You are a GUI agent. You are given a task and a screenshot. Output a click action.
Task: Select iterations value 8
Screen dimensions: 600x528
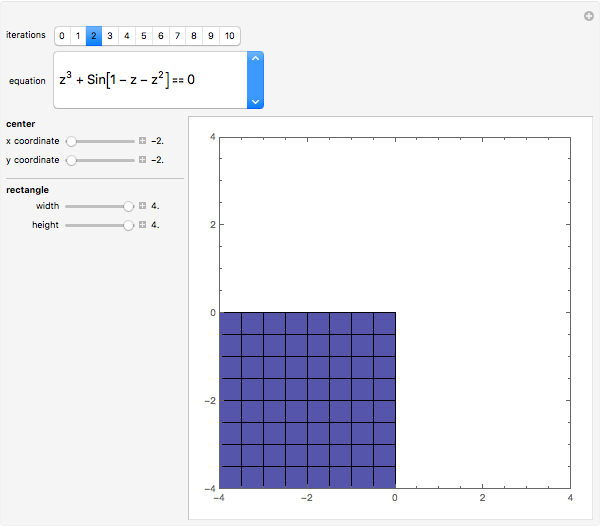tap(193, 36)
